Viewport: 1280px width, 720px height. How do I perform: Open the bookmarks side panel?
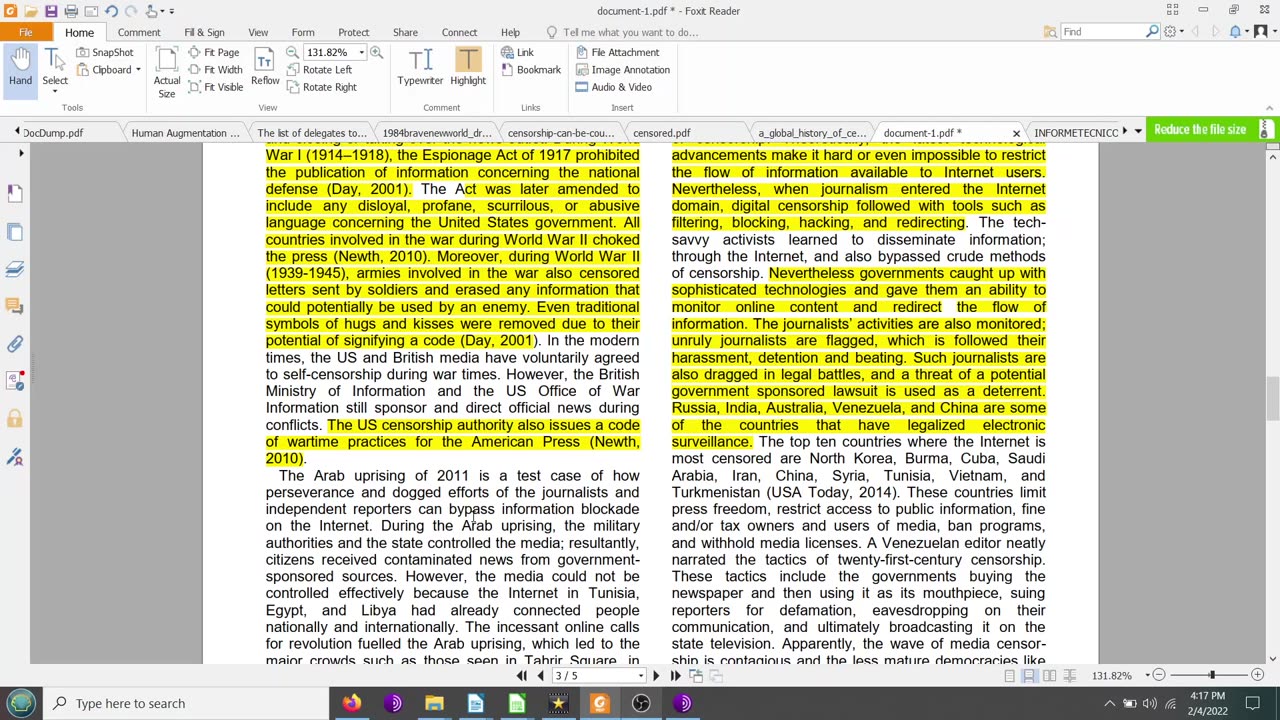click(x=15, y=192)
